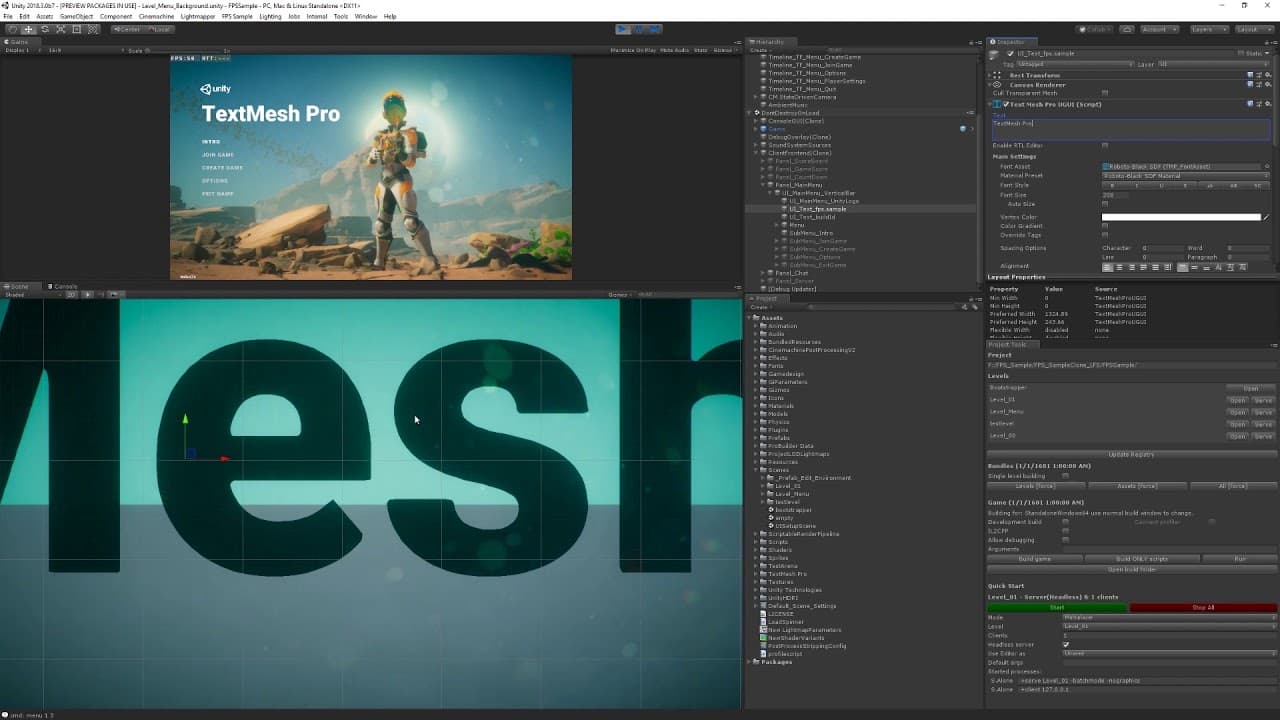Set right horizontal text alignment
Viewport: 1280px width, 720px height.
coord(1132,267)
